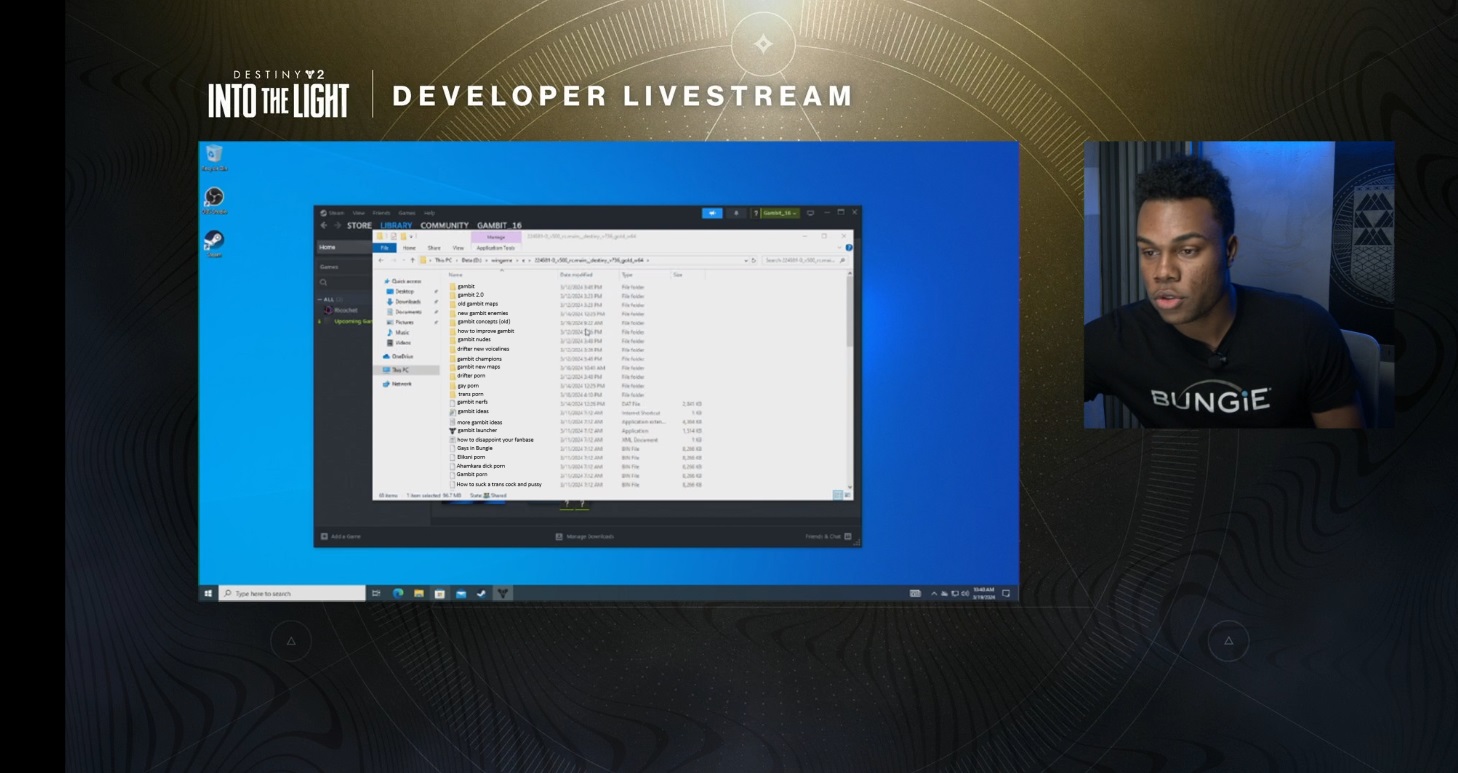Open the address bar history dropdown
The width and height of the screenshot is (1458, 773).
point(744,260)
